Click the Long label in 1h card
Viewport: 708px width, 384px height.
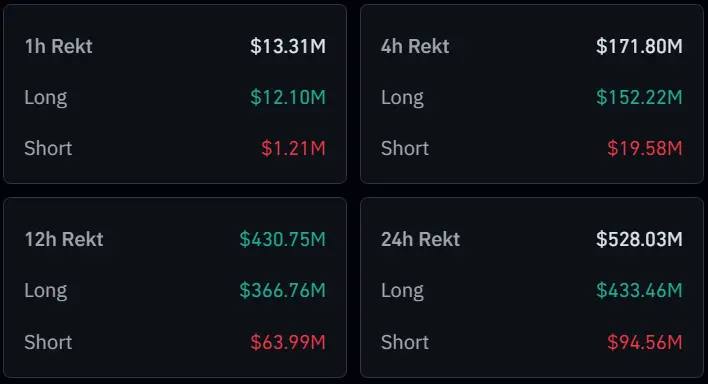click(x=46, y=98)
